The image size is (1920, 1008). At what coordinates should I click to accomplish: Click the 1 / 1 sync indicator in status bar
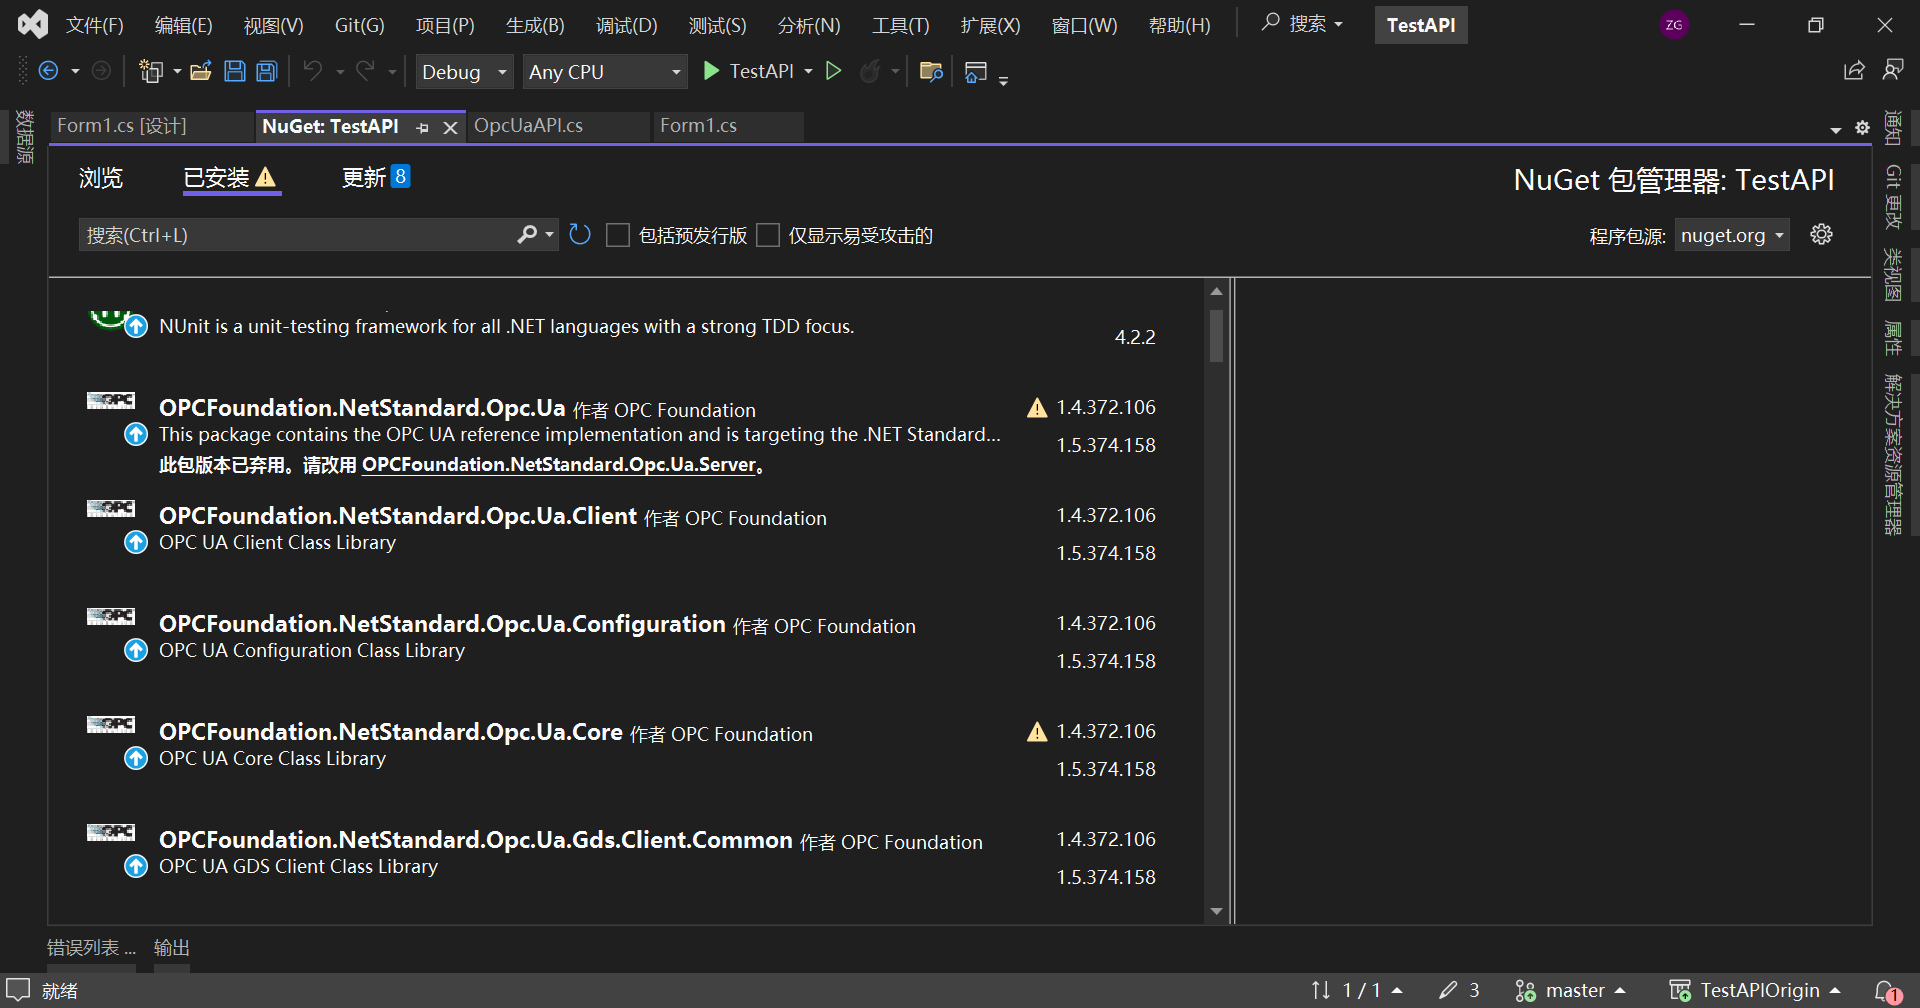click(x=1357, y=990)
